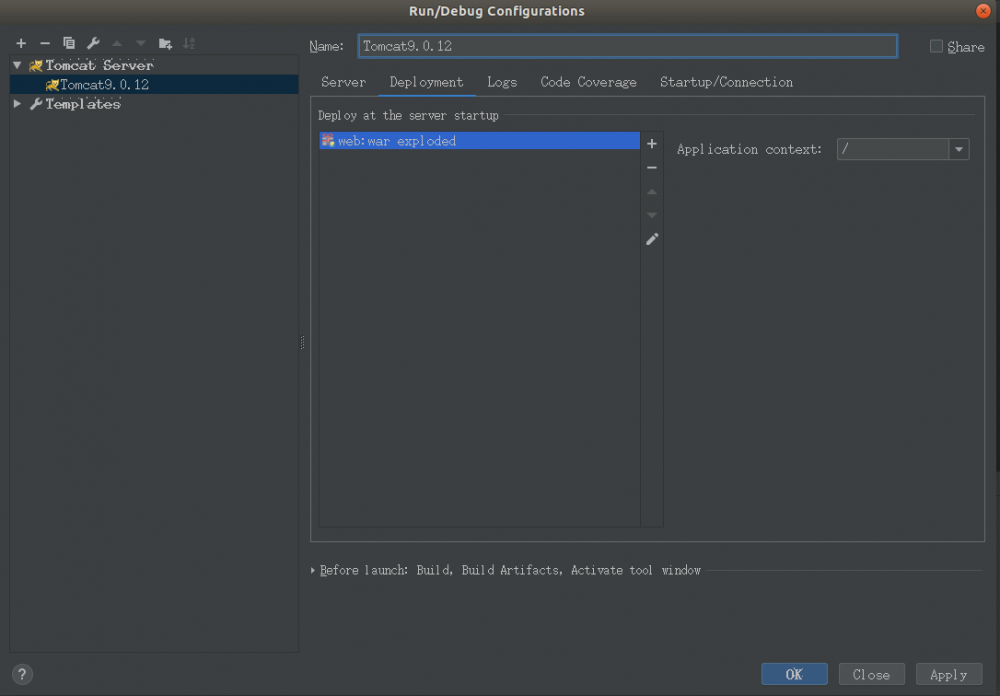Add a new run configuration
1000x696 pixels.
coord(21,43)
